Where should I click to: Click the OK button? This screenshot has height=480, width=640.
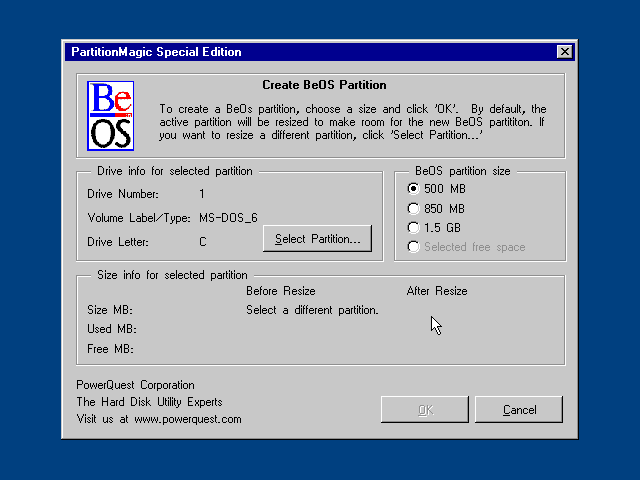click(x=424, y=409)
